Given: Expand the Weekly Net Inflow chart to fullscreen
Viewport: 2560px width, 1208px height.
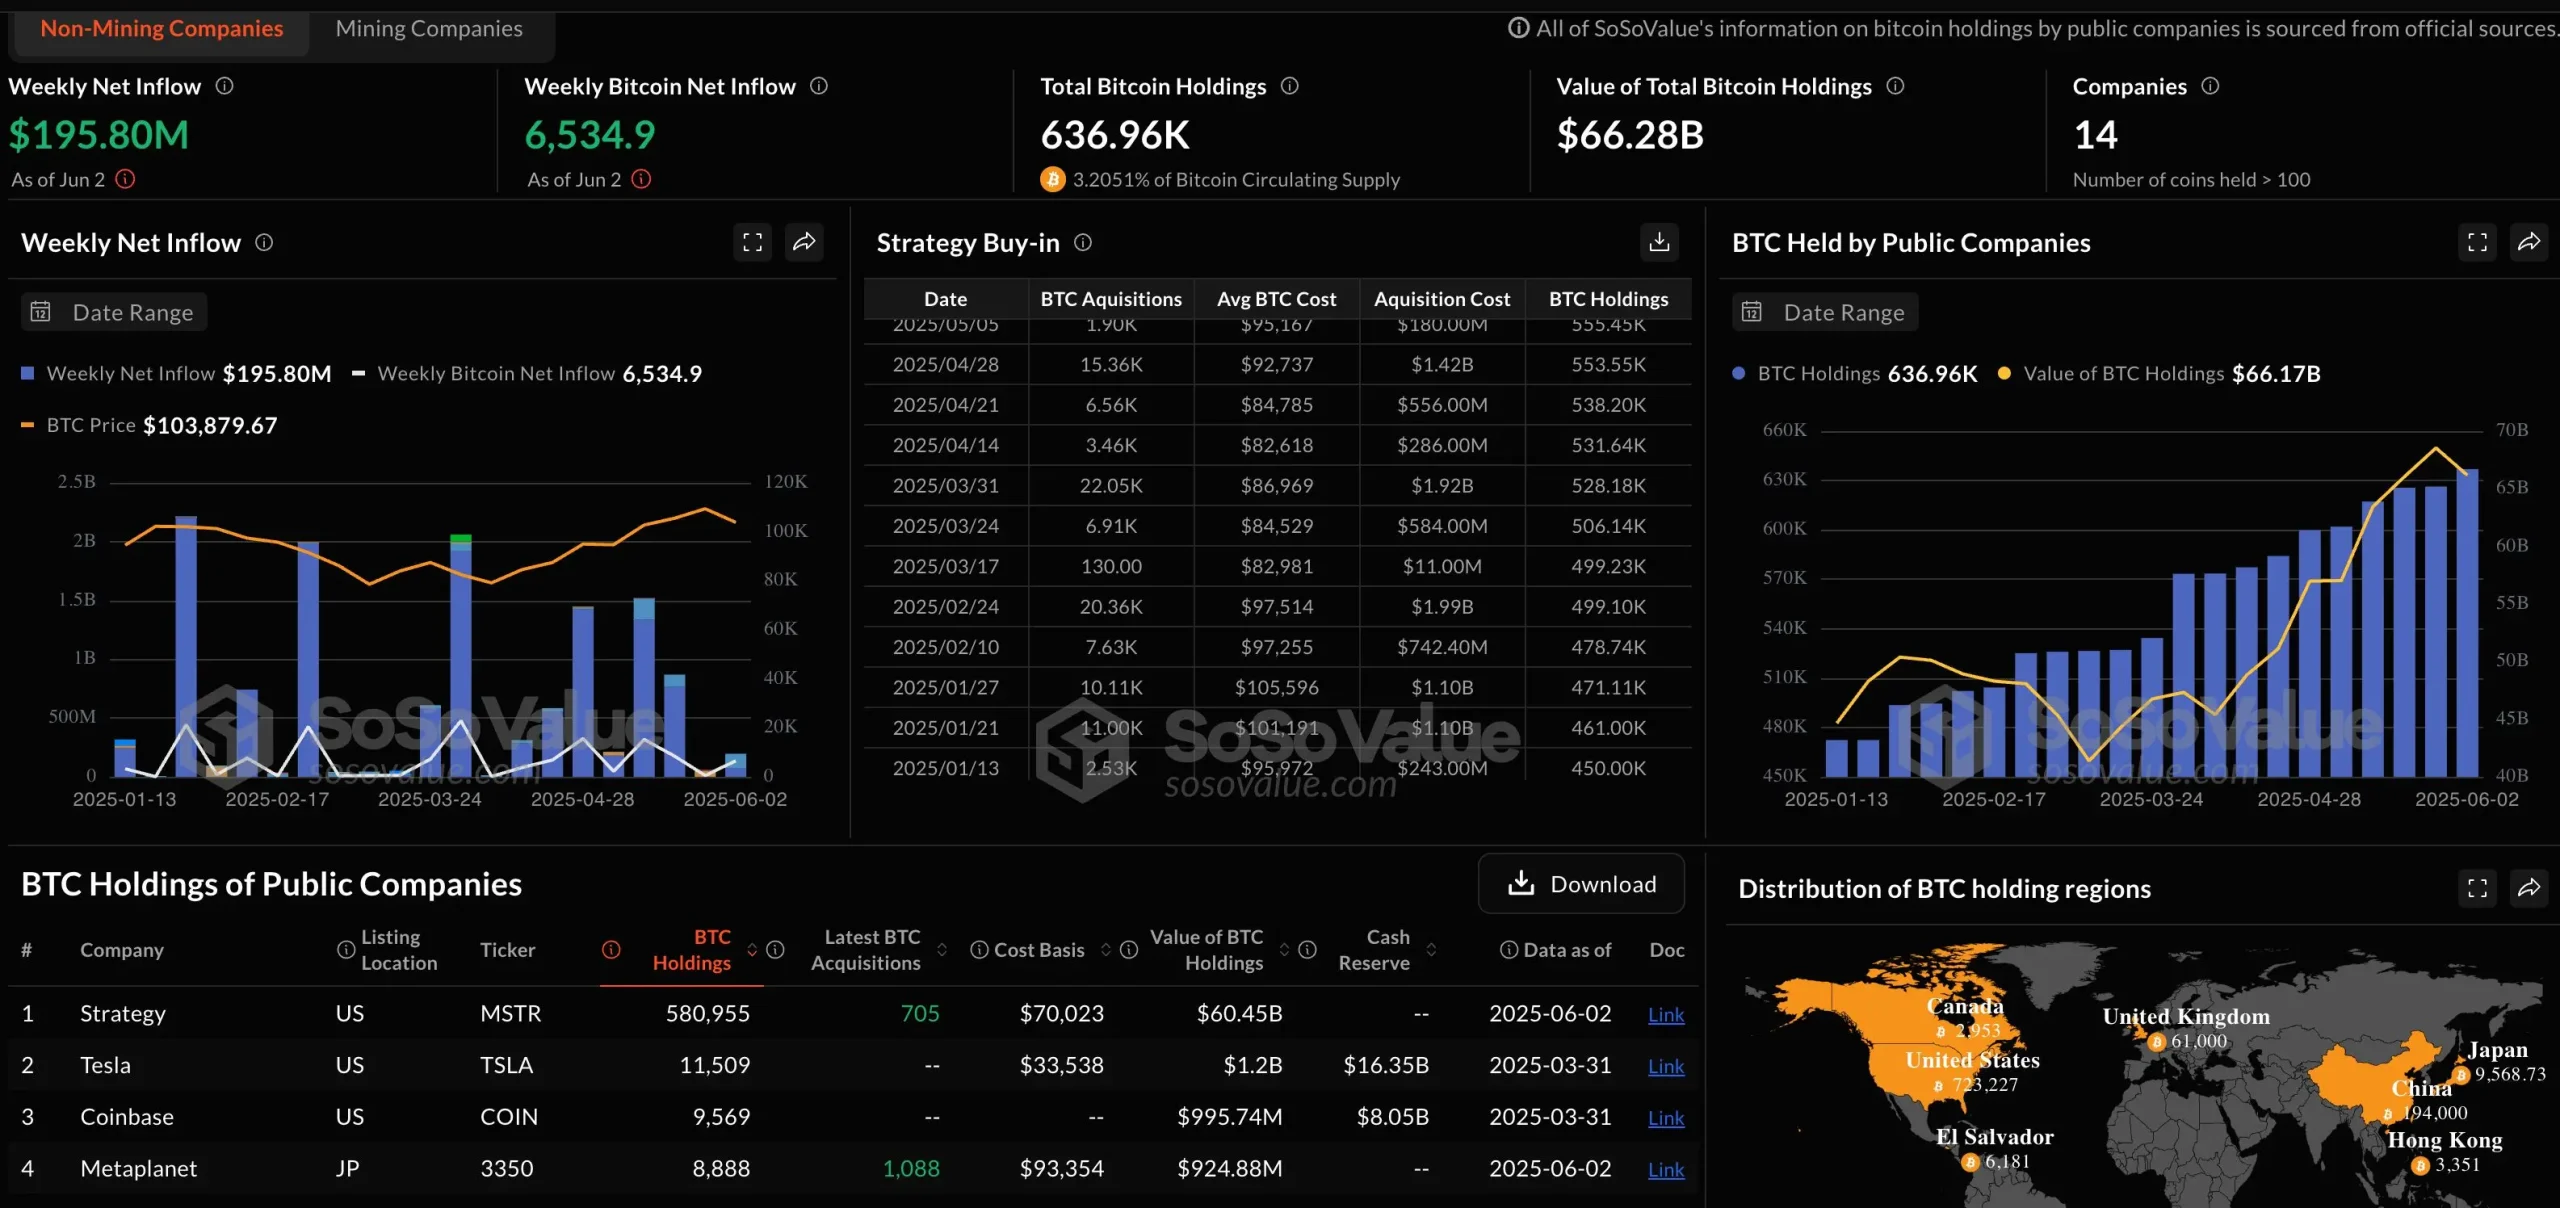Looking at the screenshot, I should 752,242.
